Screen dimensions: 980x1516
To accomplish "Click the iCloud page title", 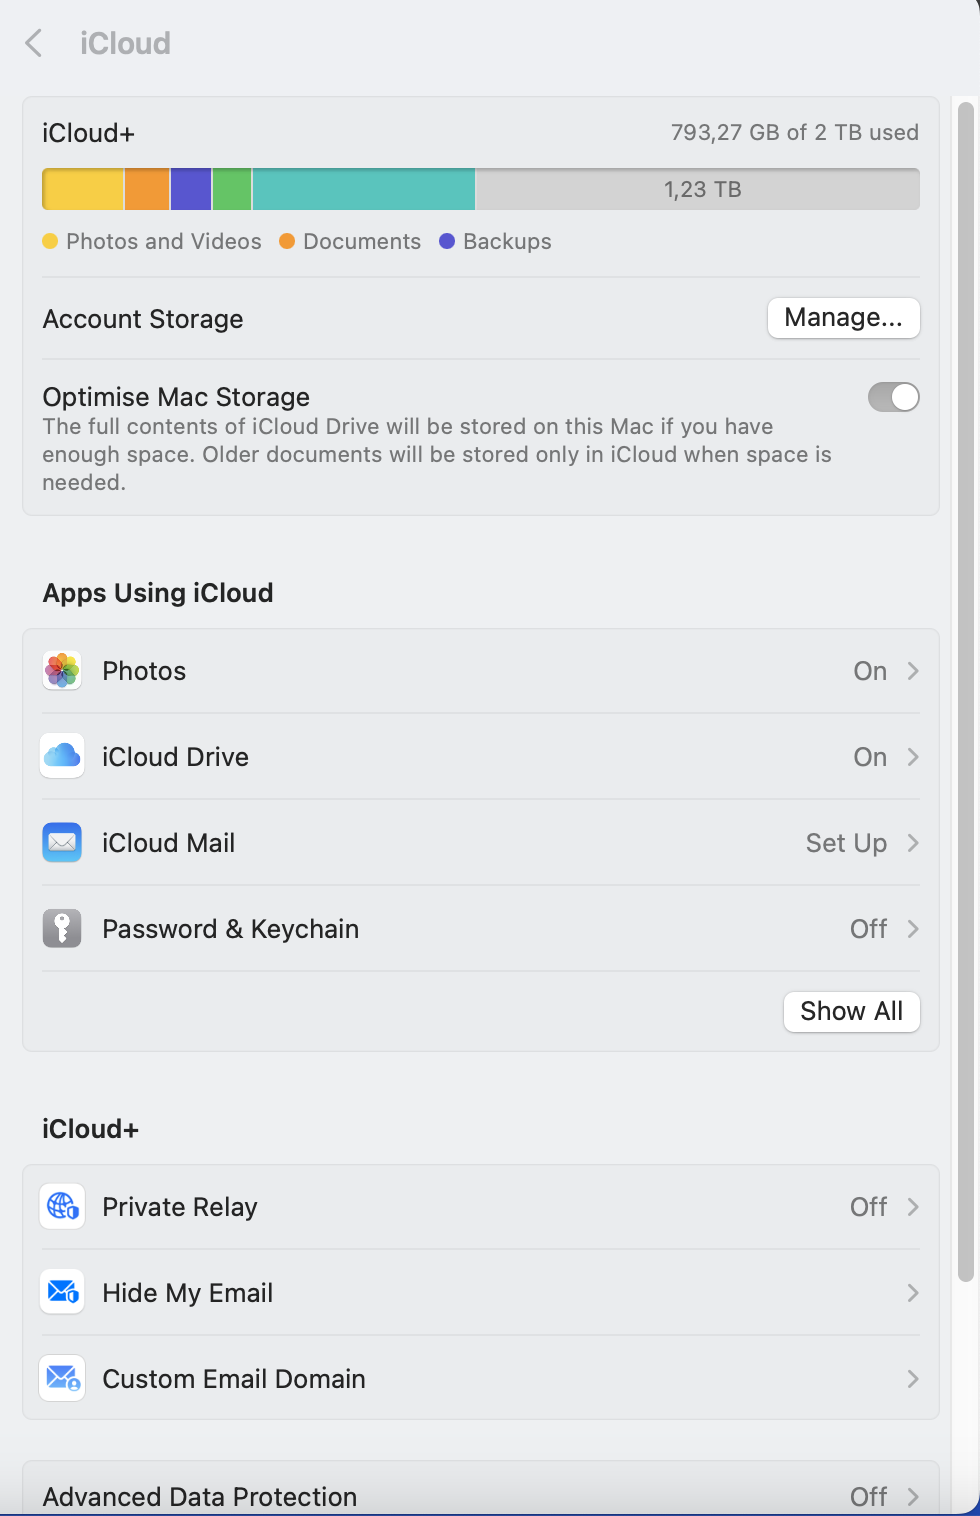I will click(x=125, y=43).
